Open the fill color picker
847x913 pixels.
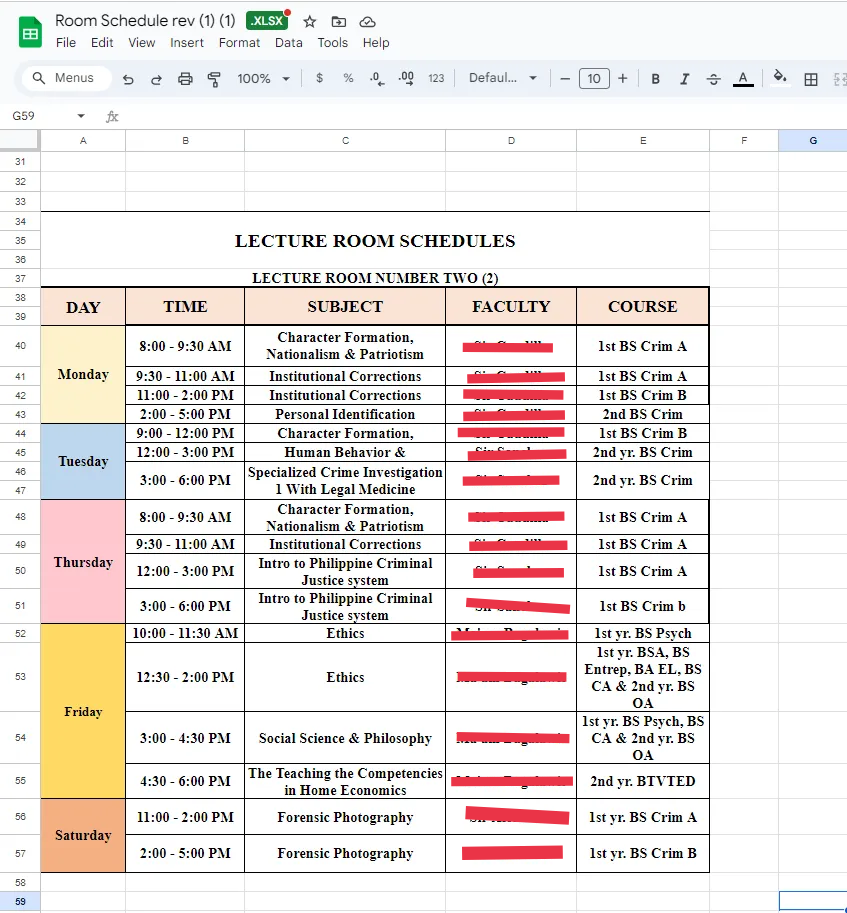point(780,77)
